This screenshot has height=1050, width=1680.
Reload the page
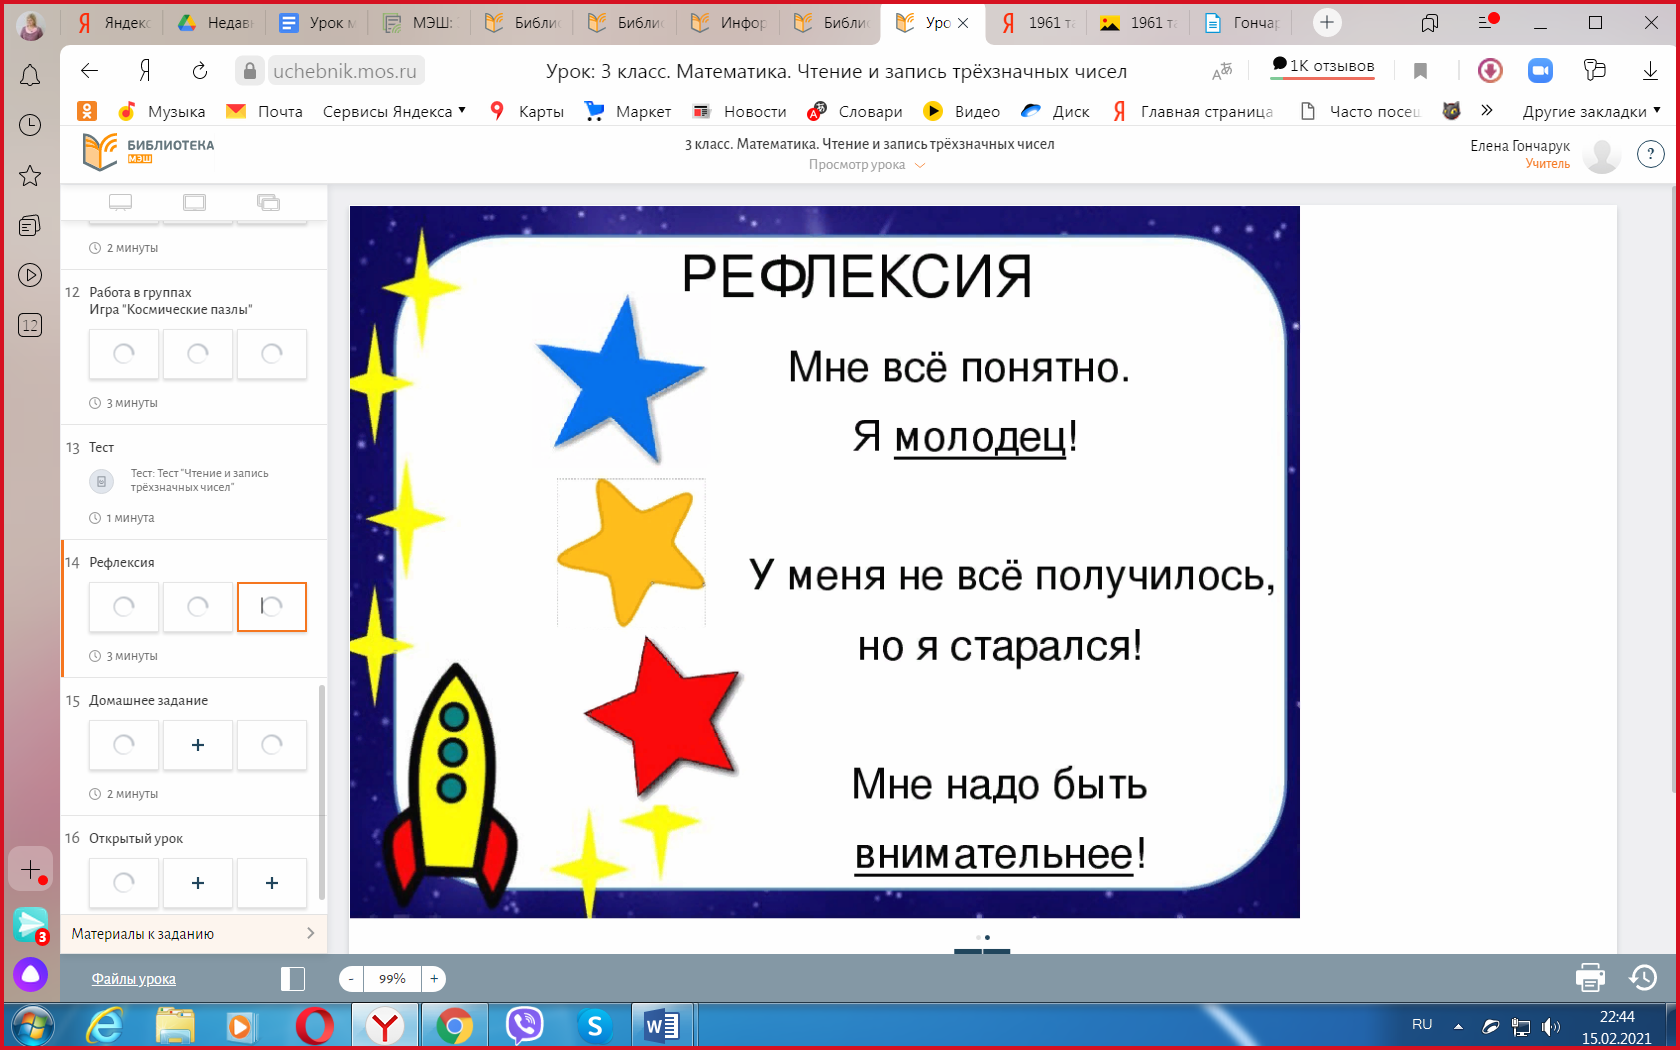coord(199,70)
